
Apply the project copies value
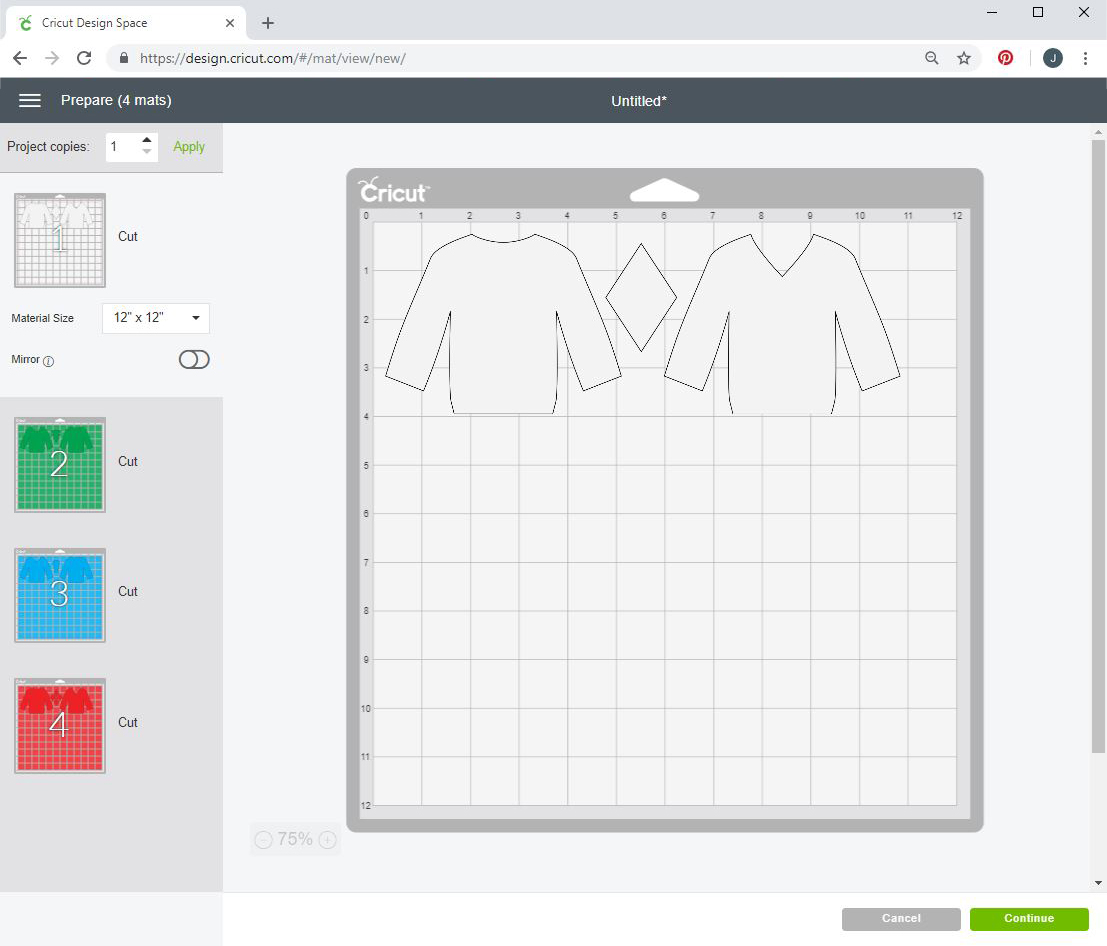[189, 147]
